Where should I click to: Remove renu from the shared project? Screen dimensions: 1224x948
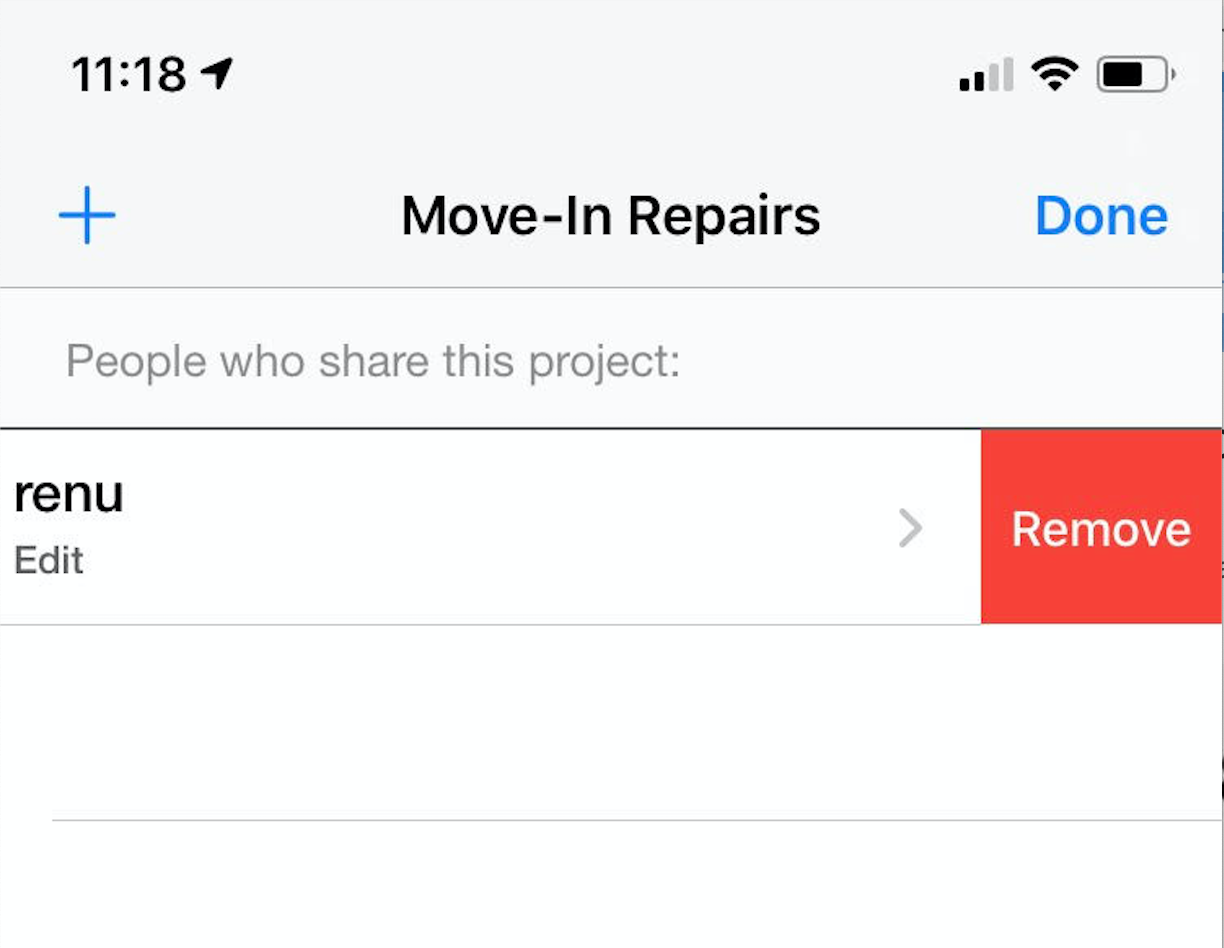click(x=1101, y=527)
